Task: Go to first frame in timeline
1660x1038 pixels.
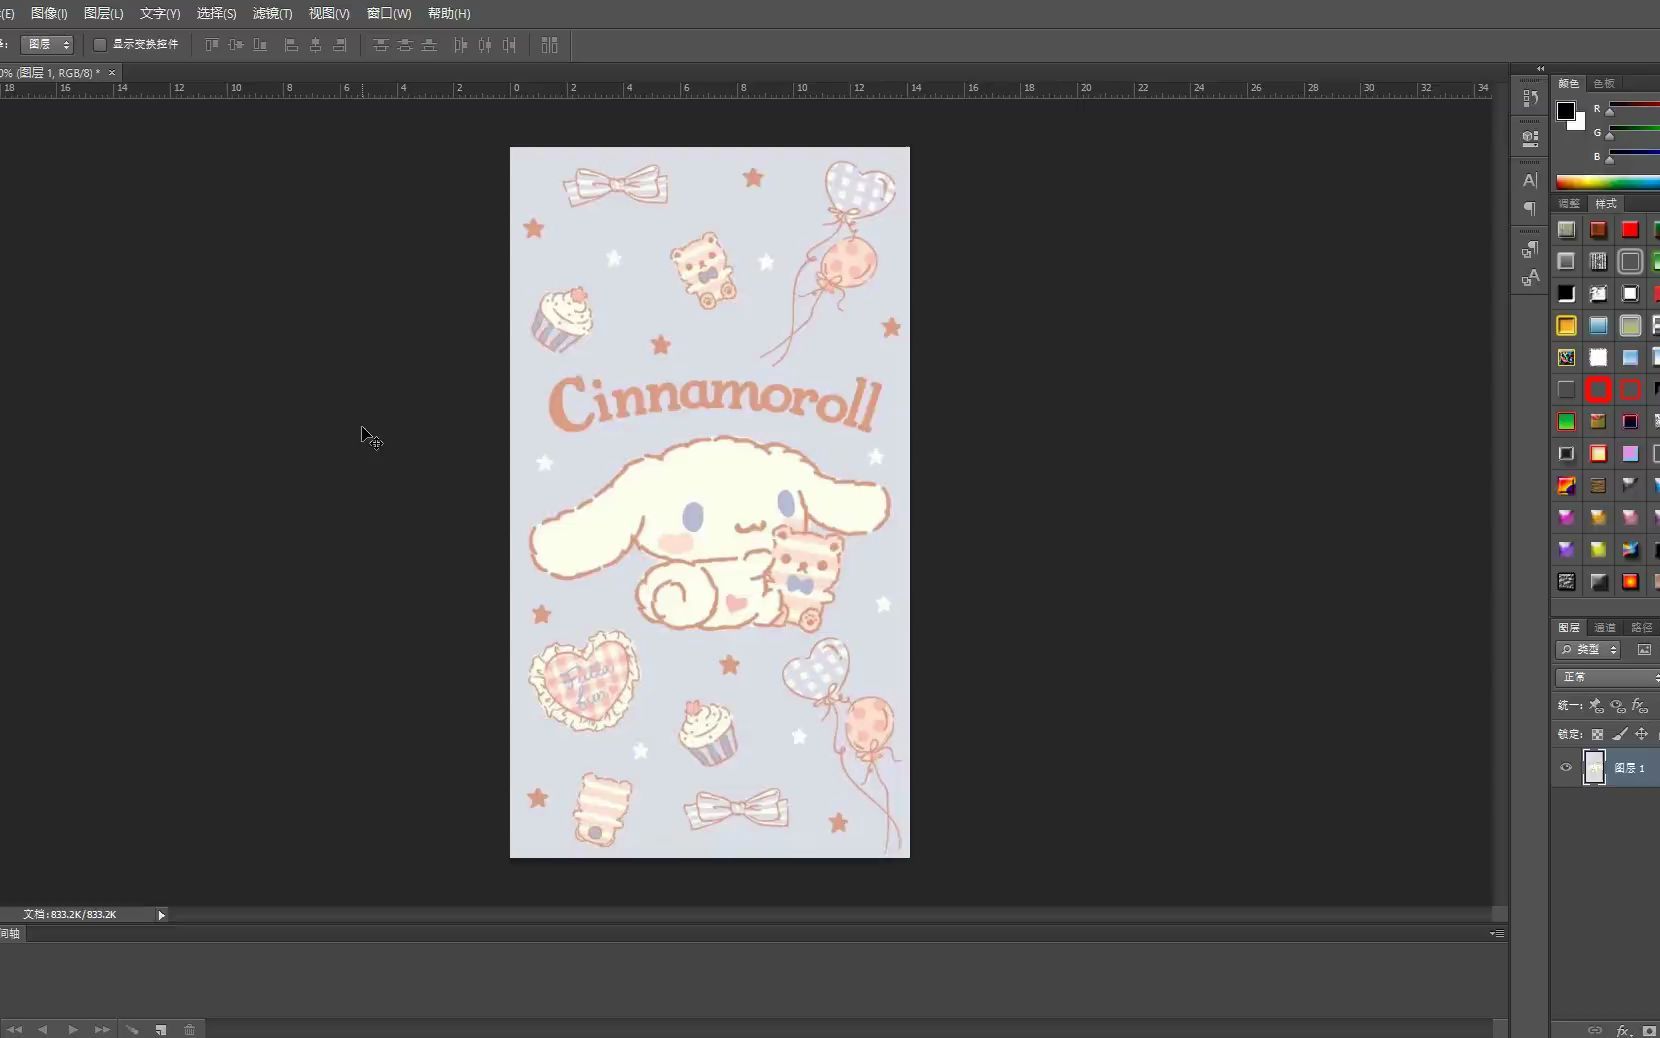Action: pyautogui.click(x=14, y=1029)
